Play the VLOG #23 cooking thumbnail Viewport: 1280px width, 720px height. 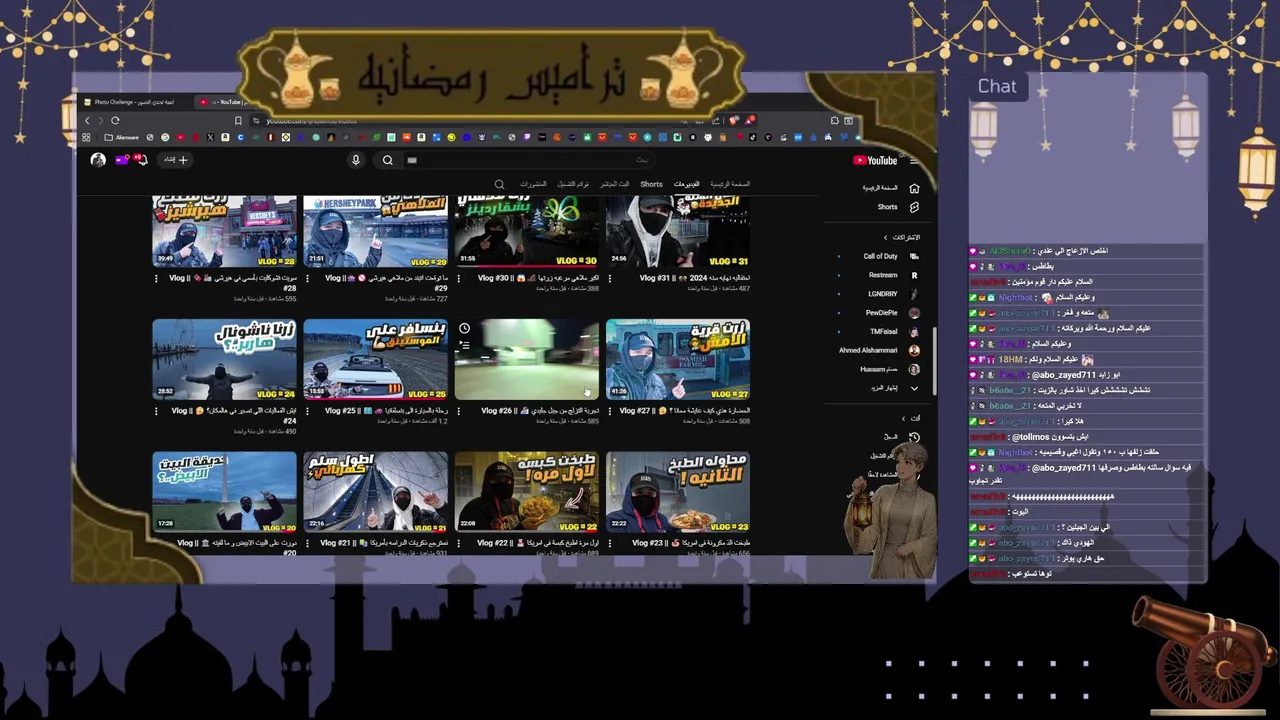(678, 492)
